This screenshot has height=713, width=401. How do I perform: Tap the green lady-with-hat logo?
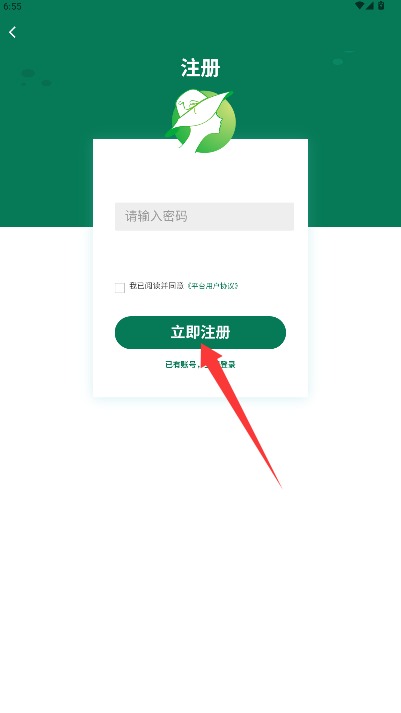(200, 121)
